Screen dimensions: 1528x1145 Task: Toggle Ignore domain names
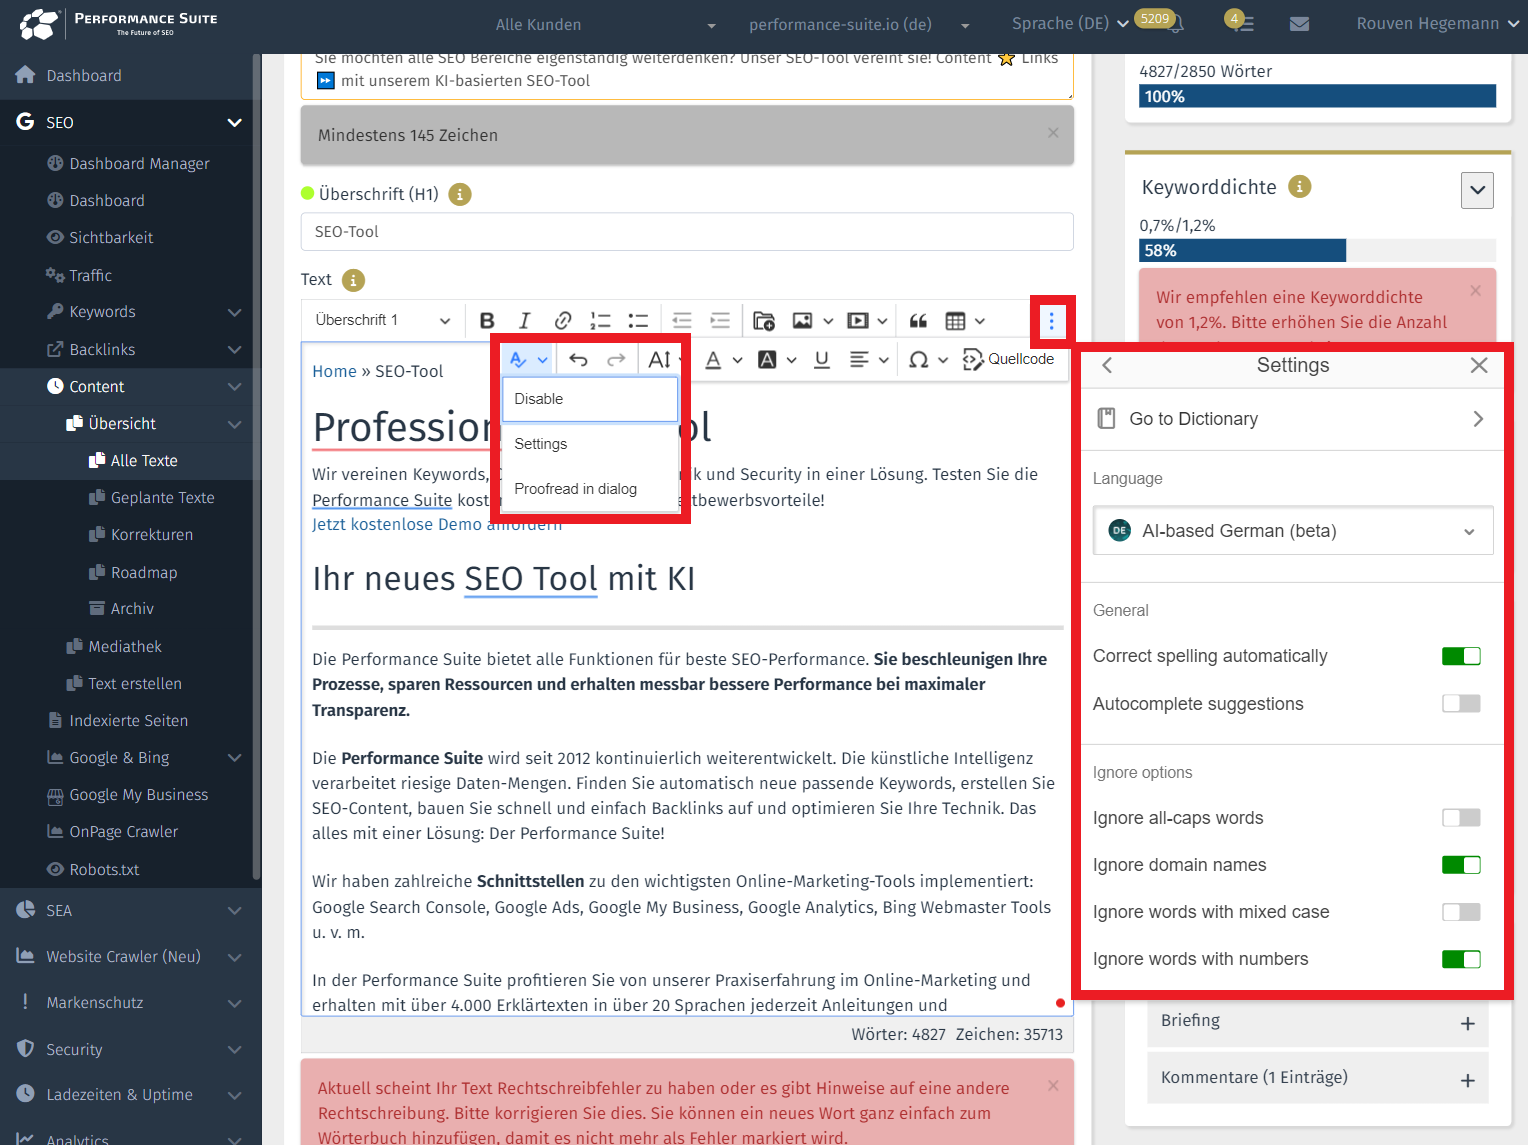click(x=1461, y=865)
